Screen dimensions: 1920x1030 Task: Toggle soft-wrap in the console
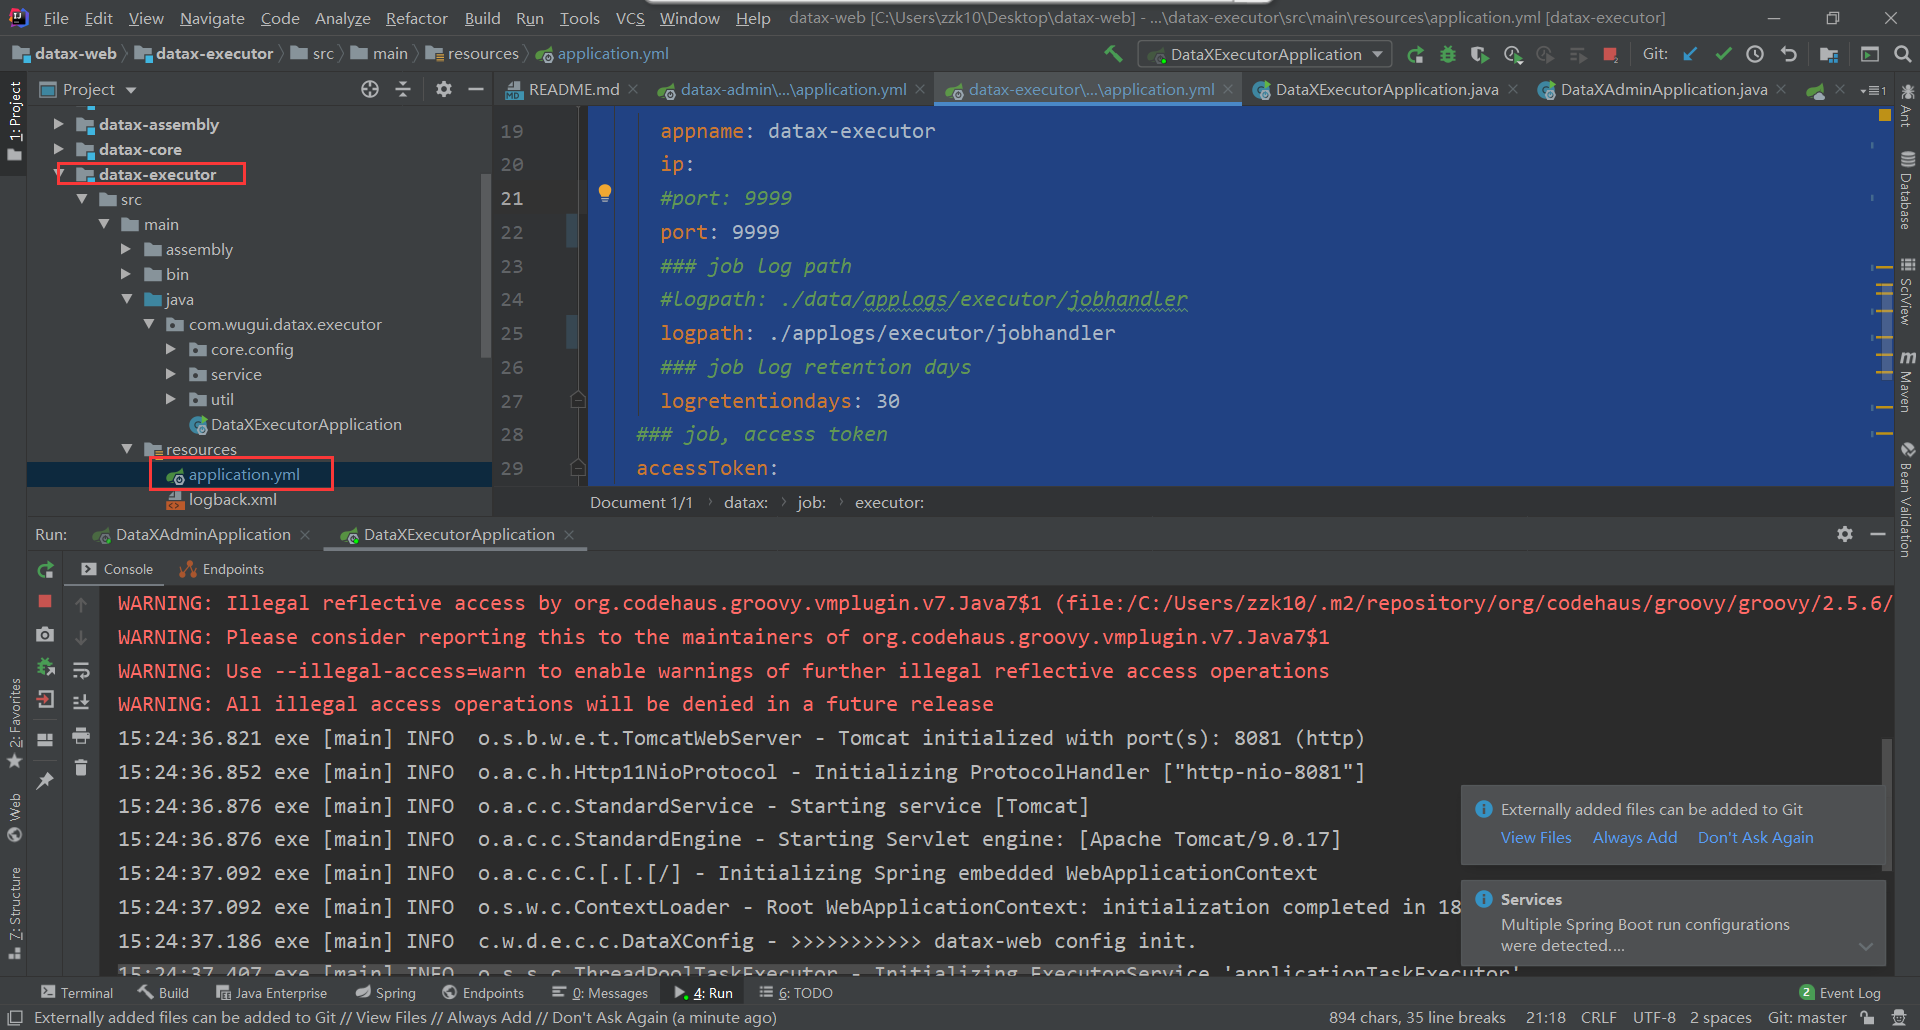coord(81,670)
